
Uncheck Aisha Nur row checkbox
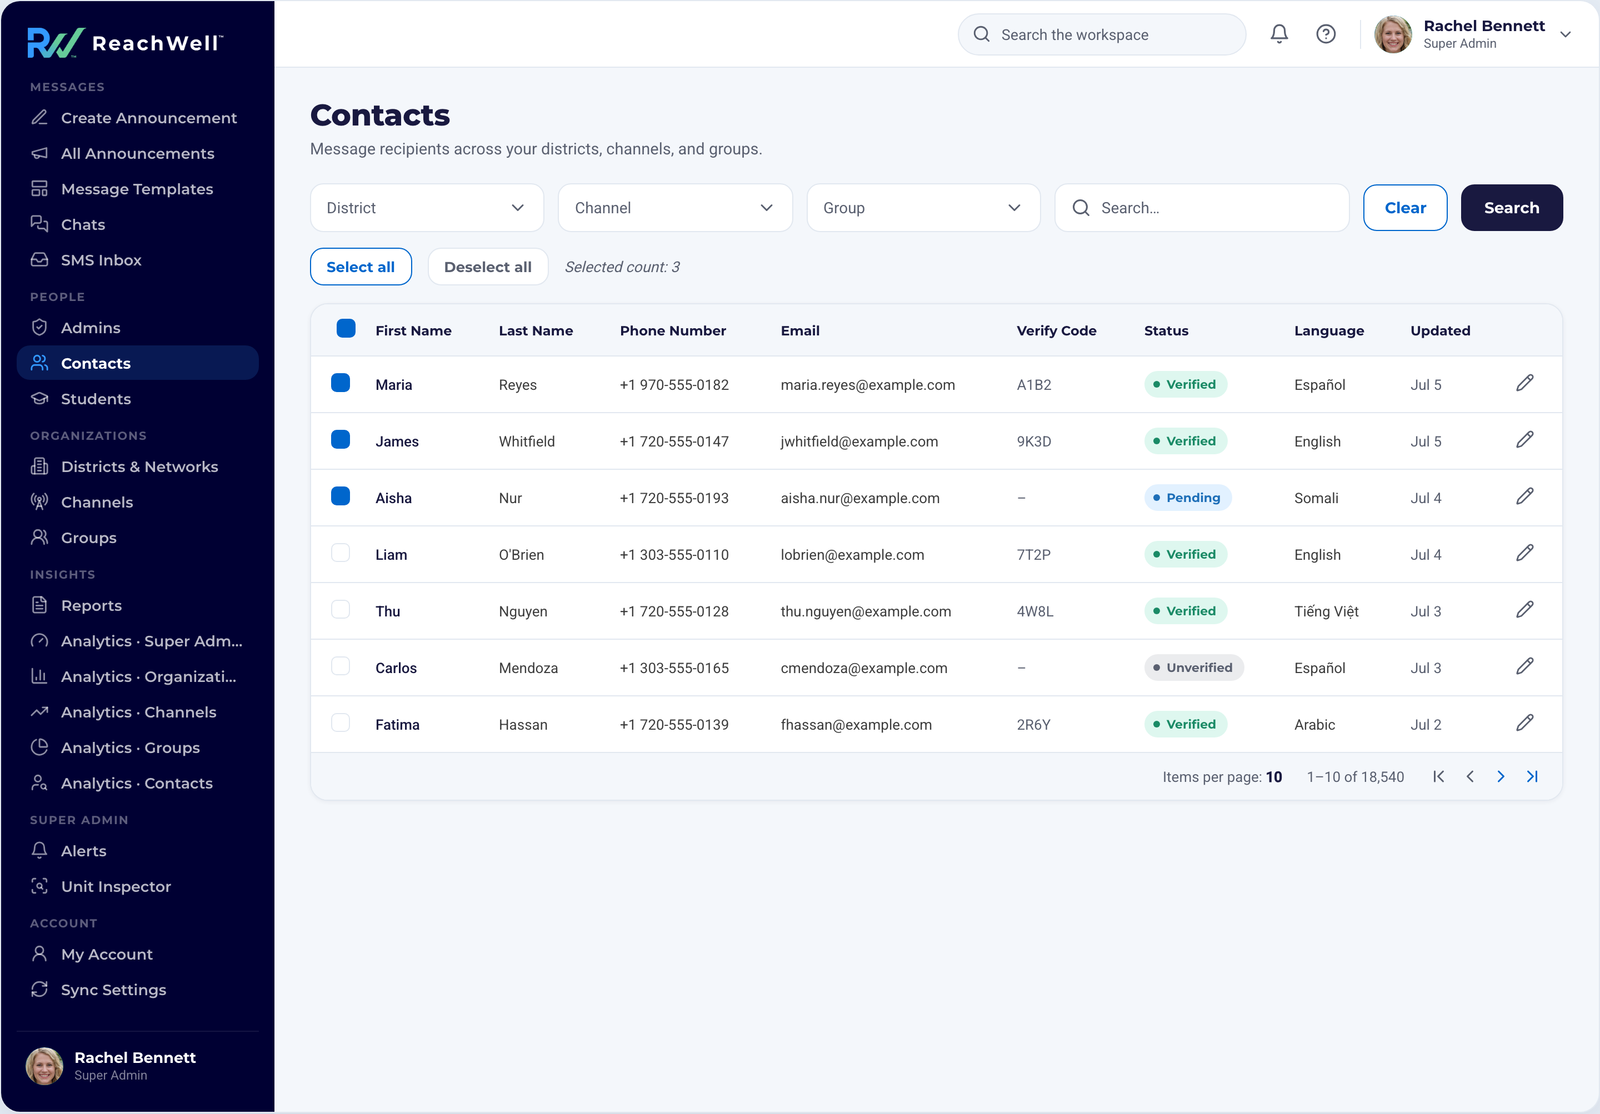click(341, 497)
